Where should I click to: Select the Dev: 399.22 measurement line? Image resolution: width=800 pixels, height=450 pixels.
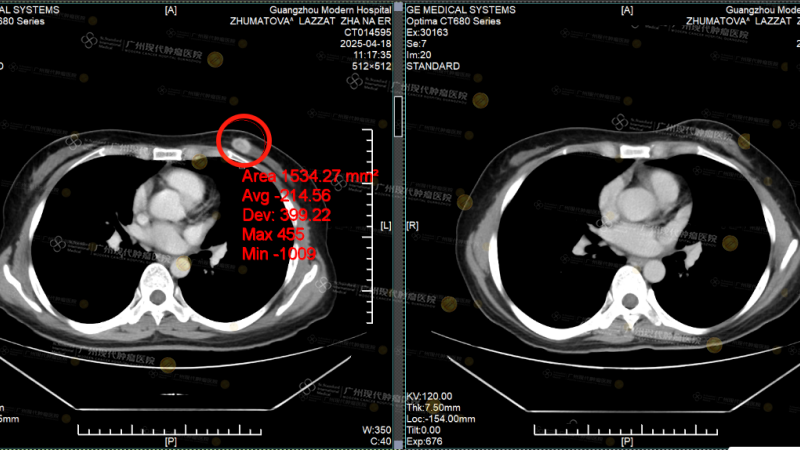[287, 215]
